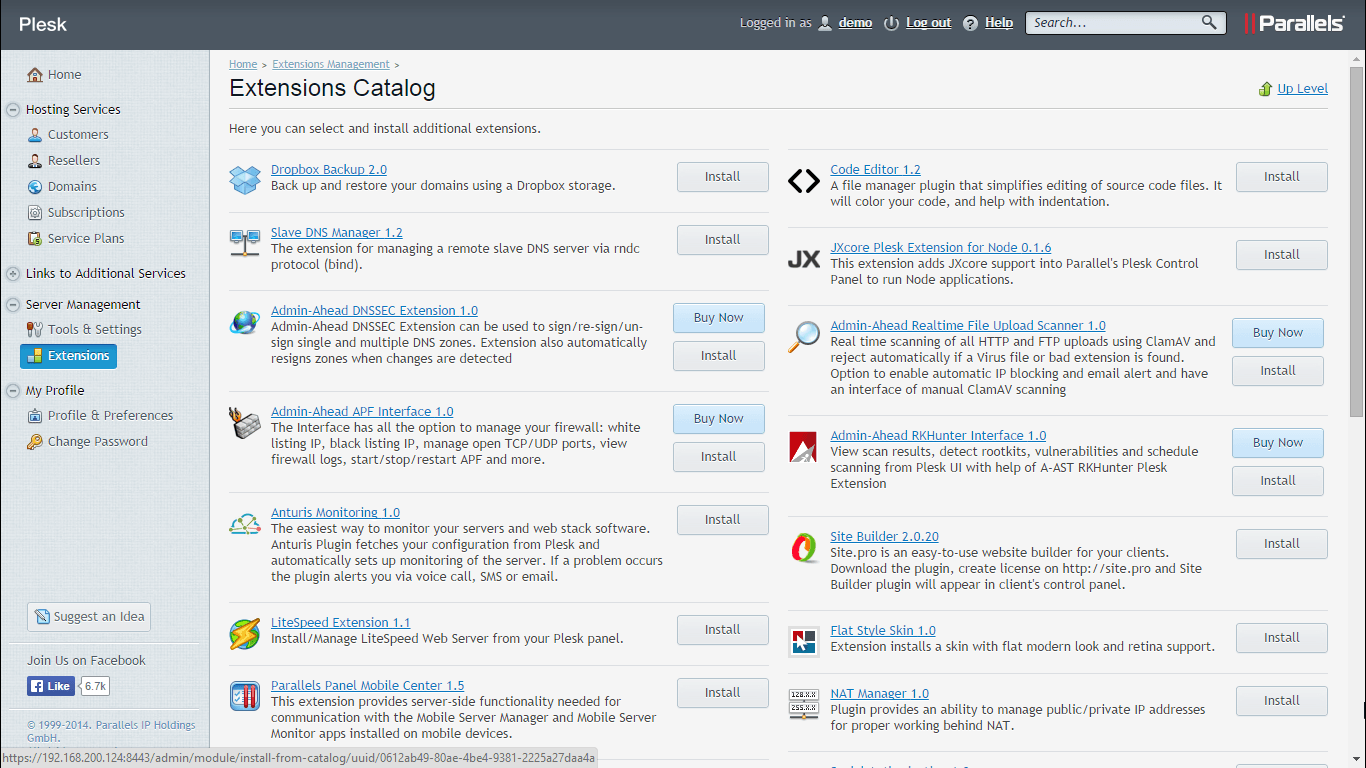Click the Dropbox Backup extension icon
This screenshot has width=1366, height=768.
(245, 180)
